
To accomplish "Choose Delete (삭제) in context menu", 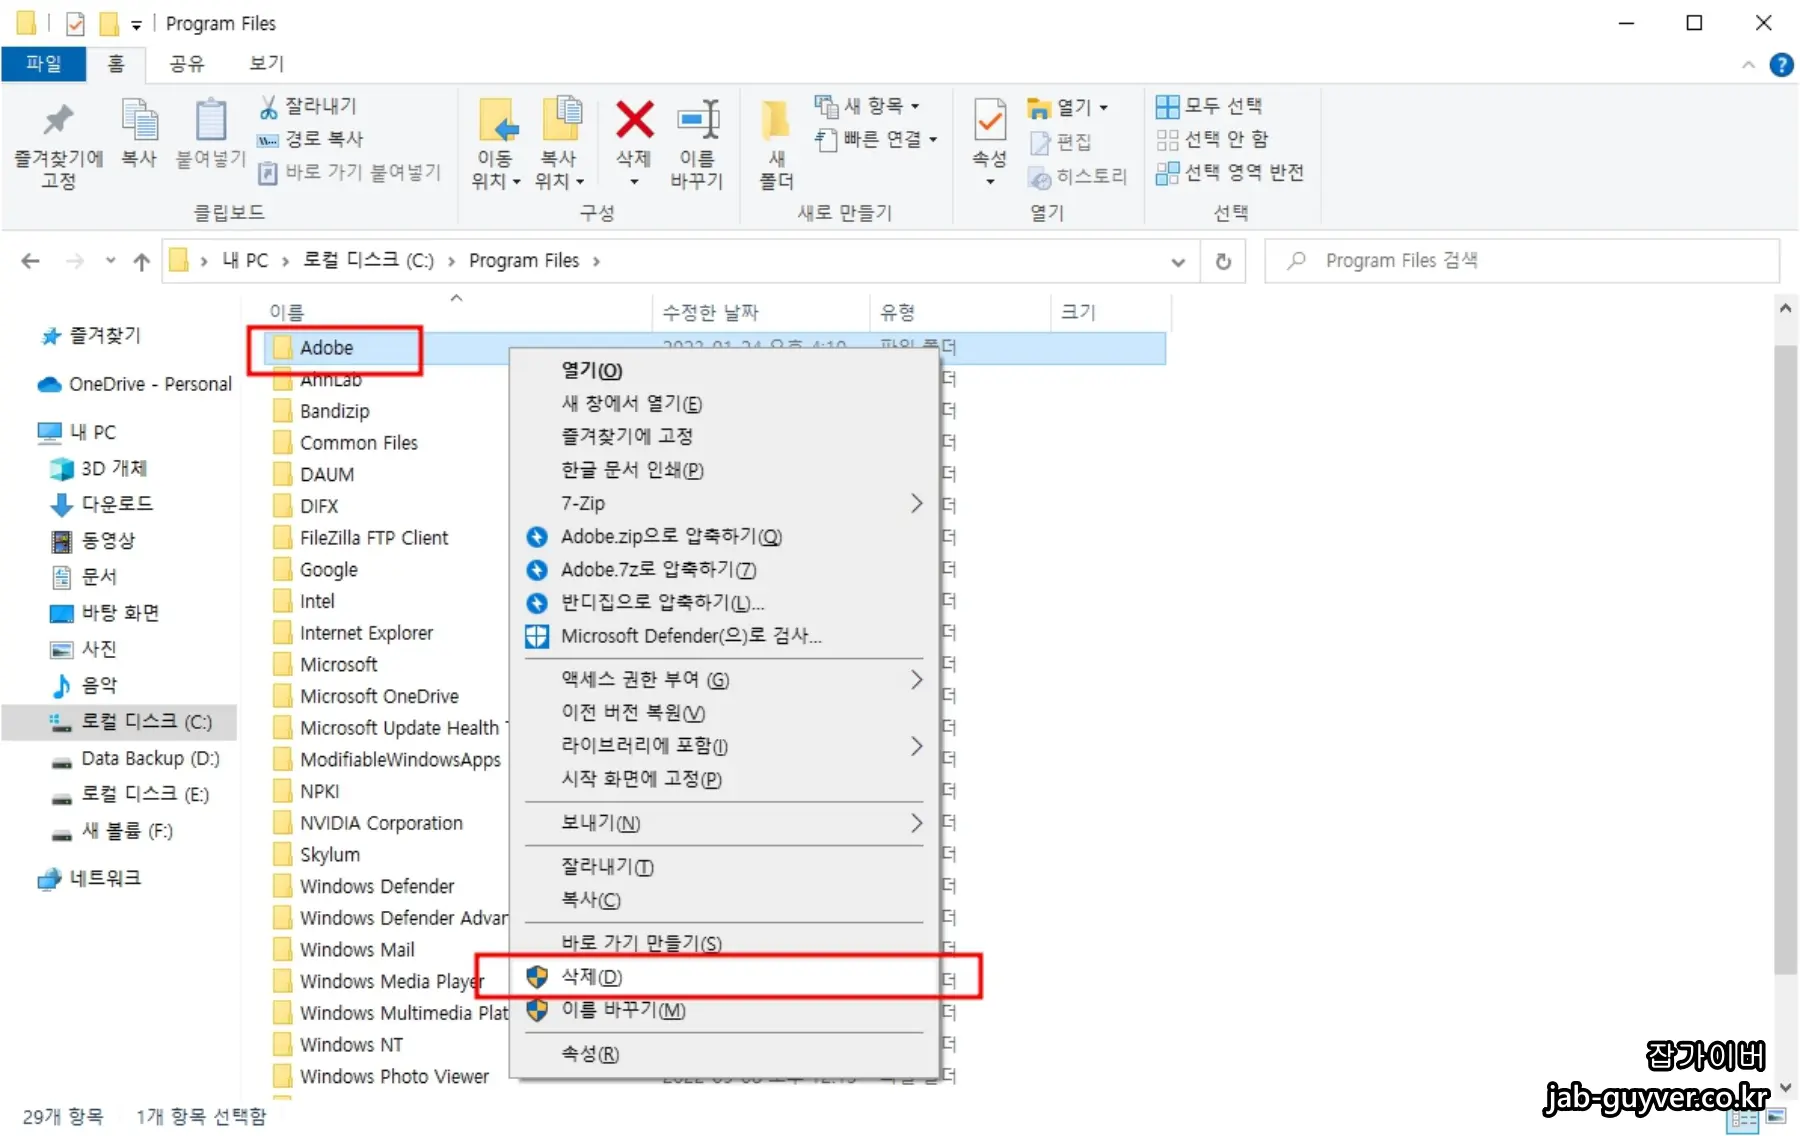I will click(725, 977).
